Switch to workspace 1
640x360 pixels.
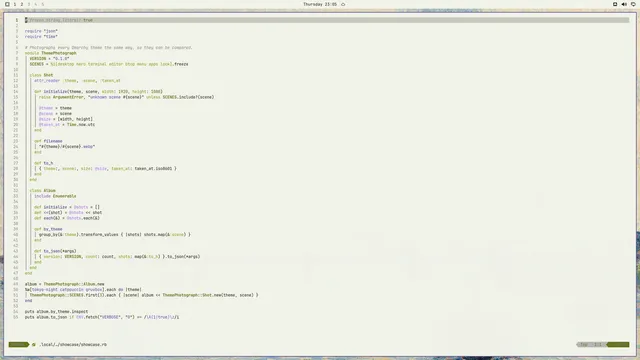[15, 4]
